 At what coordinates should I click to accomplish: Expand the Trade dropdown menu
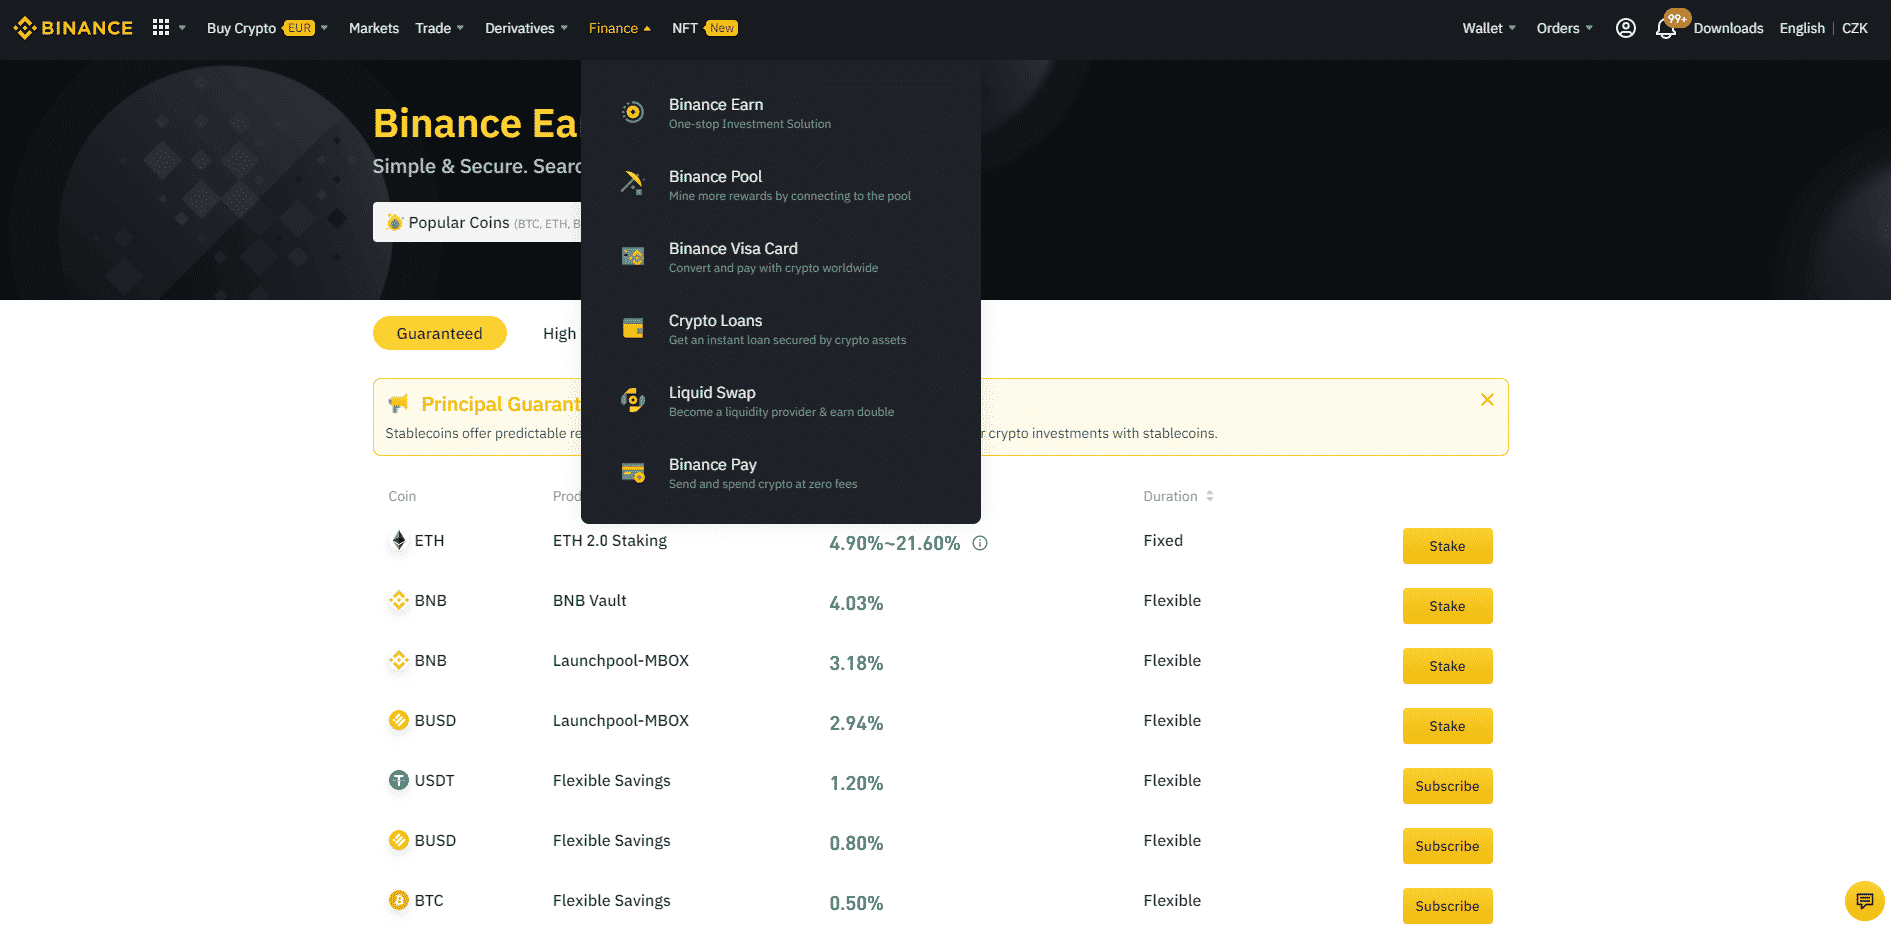pos(439,28)
